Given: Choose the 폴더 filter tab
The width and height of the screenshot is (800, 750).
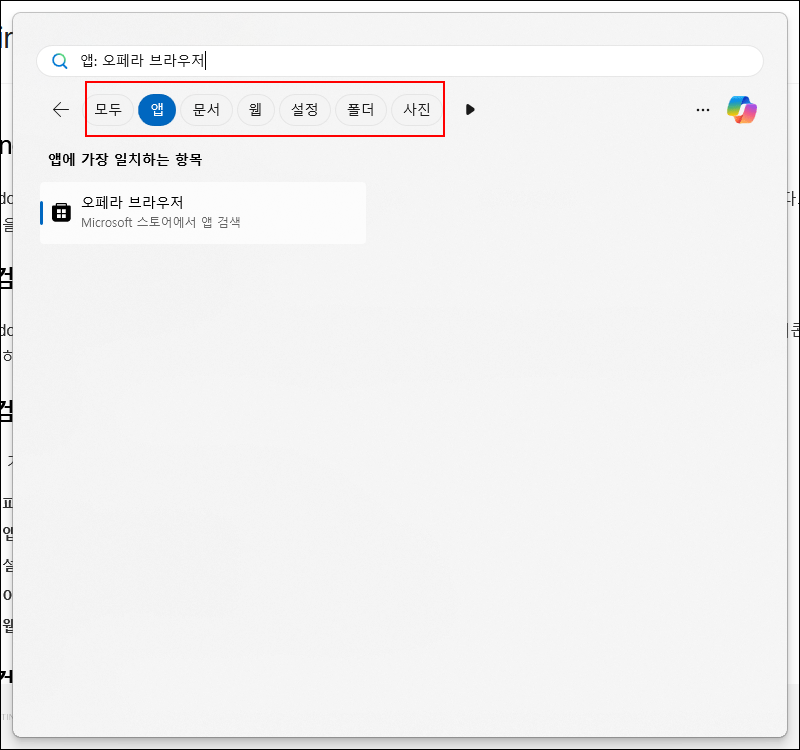Looking at the screenshot, I should 361,109.
